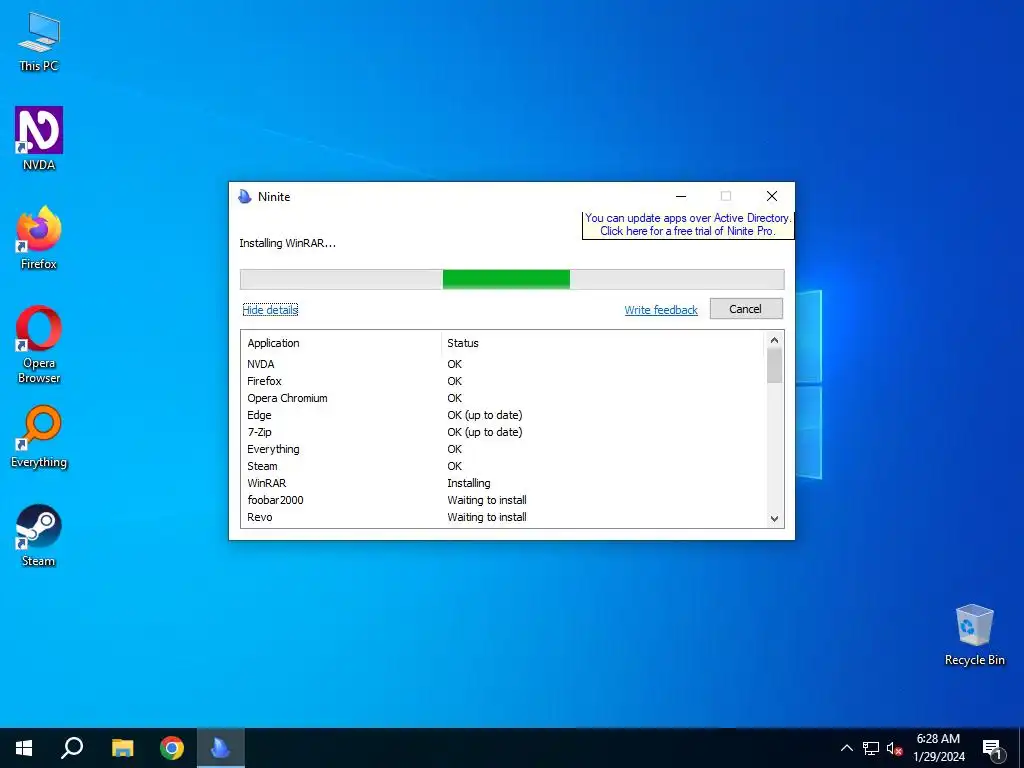Select the Opera Browser desktop shortcut
This screenshot has height=768, width=1024.
pyautogui.click(x=39, y=344)
